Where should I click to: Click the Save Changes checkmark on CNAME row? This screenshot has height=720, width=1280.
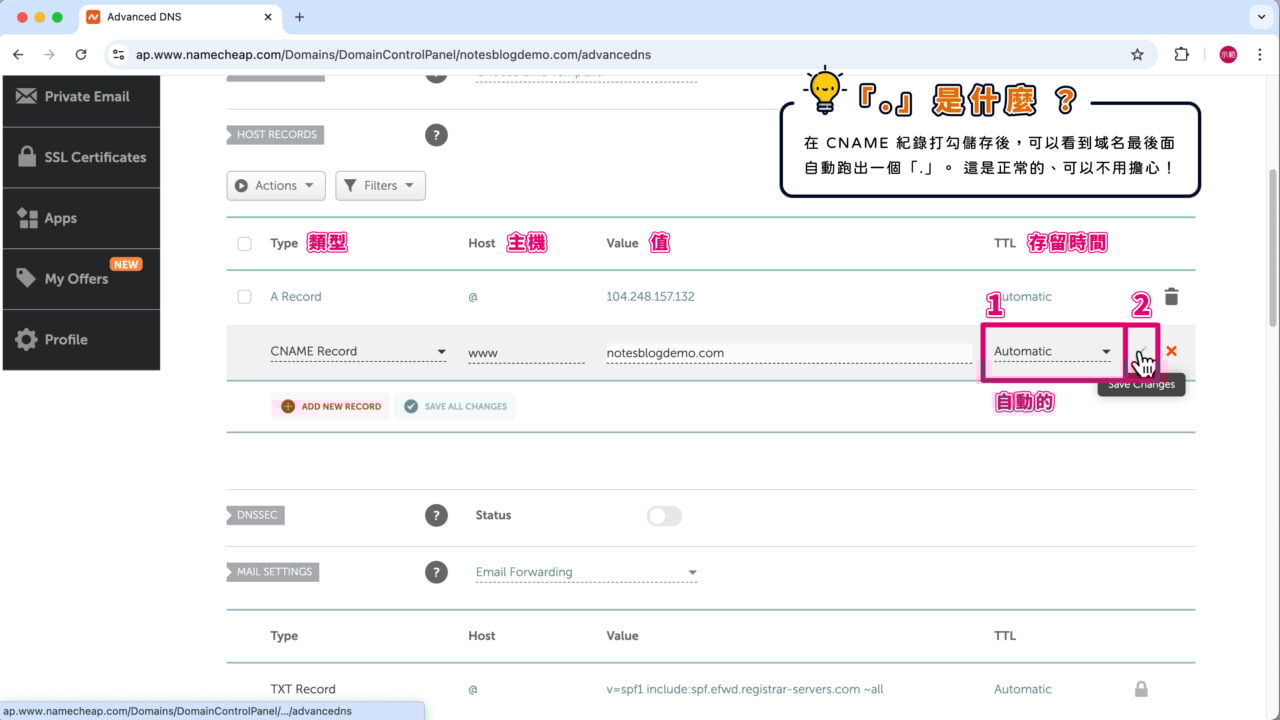tap(1141, 352)
